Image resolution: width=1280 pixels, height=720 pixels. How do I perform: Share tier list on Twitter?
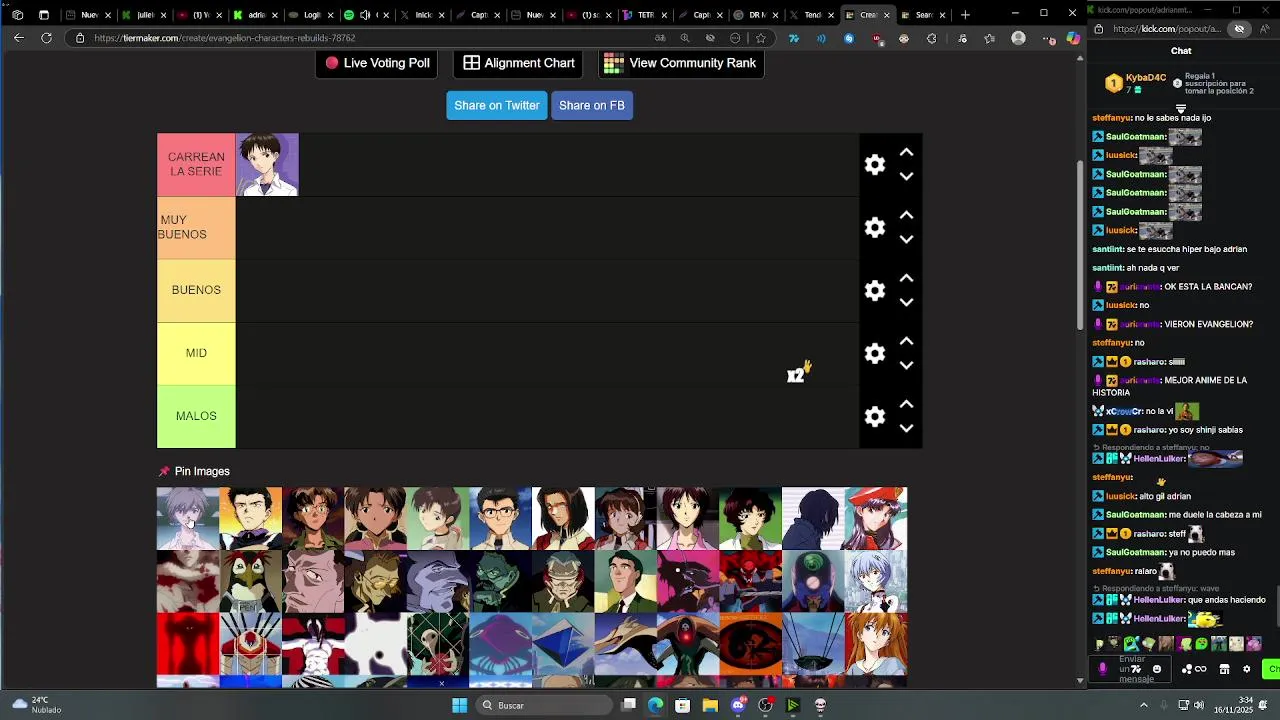coord(497,105)
